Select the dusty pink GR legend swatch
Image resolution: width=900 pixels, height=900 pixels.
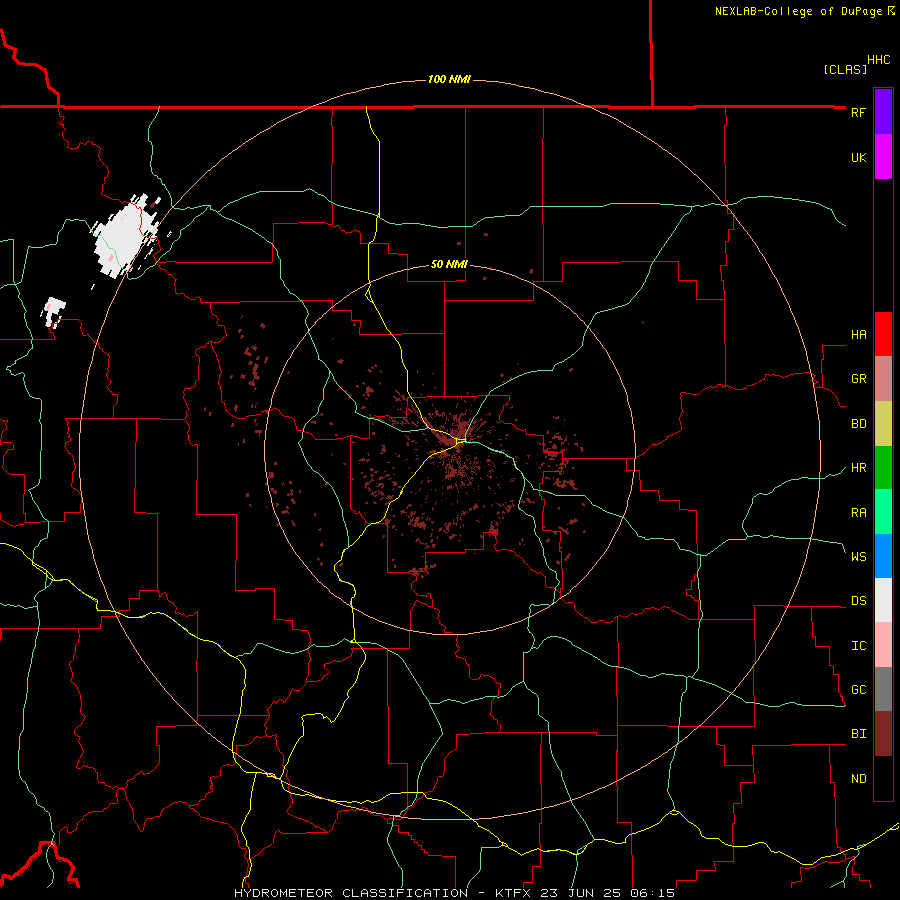click(883, 379)
